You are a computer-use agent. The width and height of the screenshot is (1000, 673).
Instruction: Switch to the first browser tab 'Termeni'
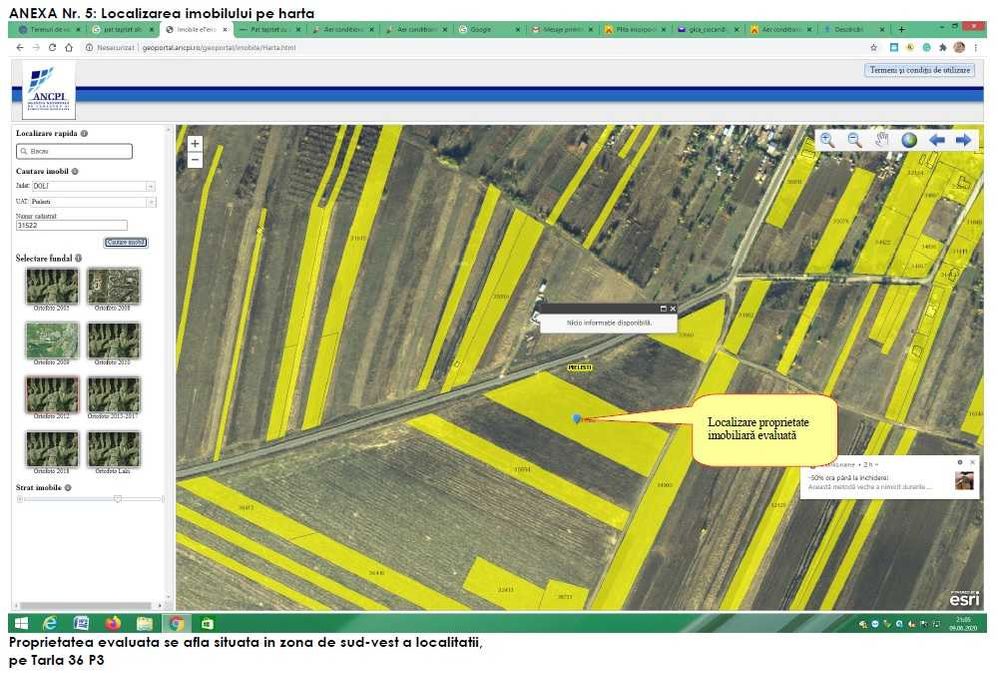pos(50,29)
